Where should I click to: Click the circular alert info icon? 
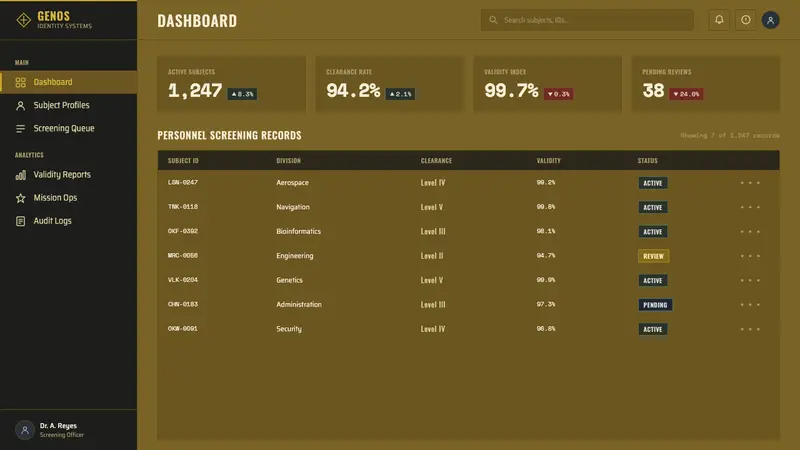(x=745, y=20)
